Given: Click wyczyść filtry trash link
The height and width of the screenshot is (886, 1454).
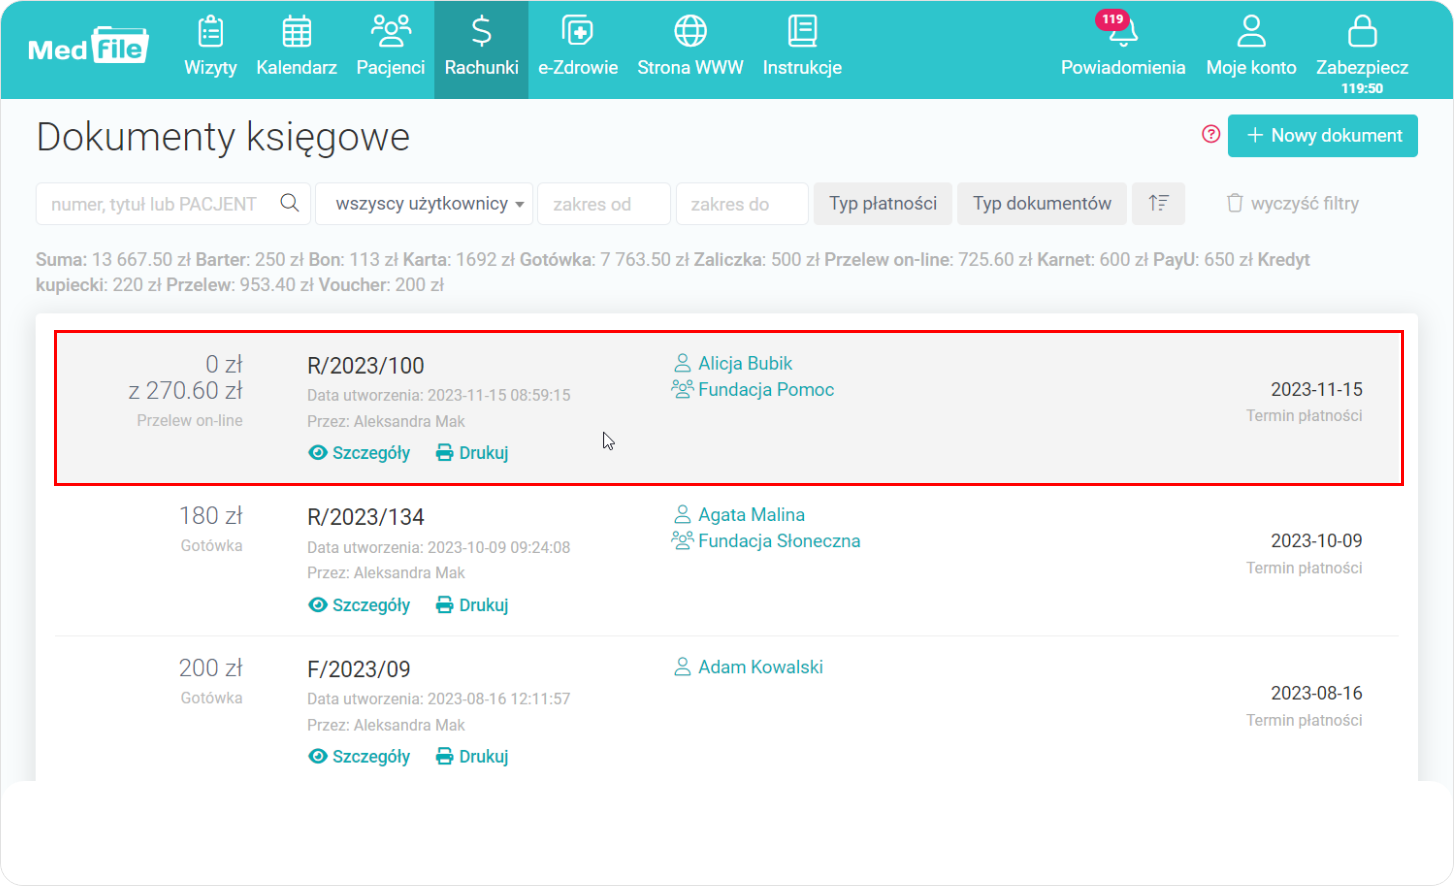Looking at the screenshot, I should pyautogui.click(x=1292, y=204).
